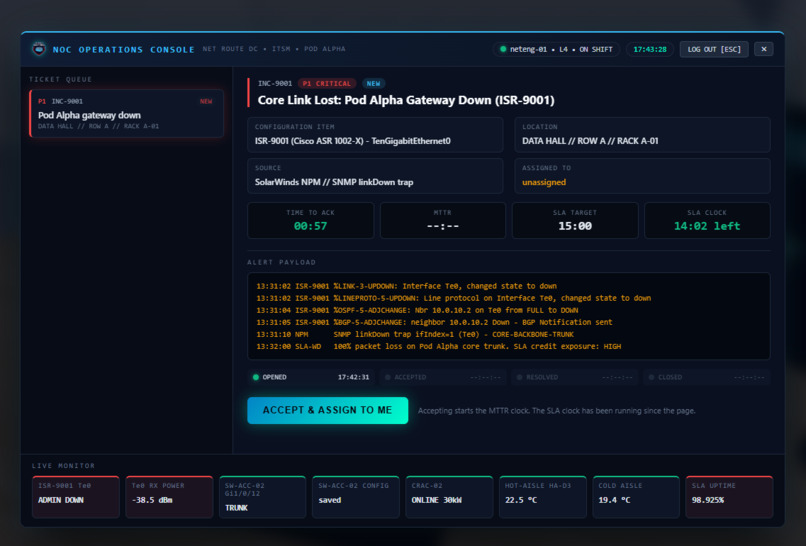Click the unassigned Assigned To value

(x=544, y=182)
